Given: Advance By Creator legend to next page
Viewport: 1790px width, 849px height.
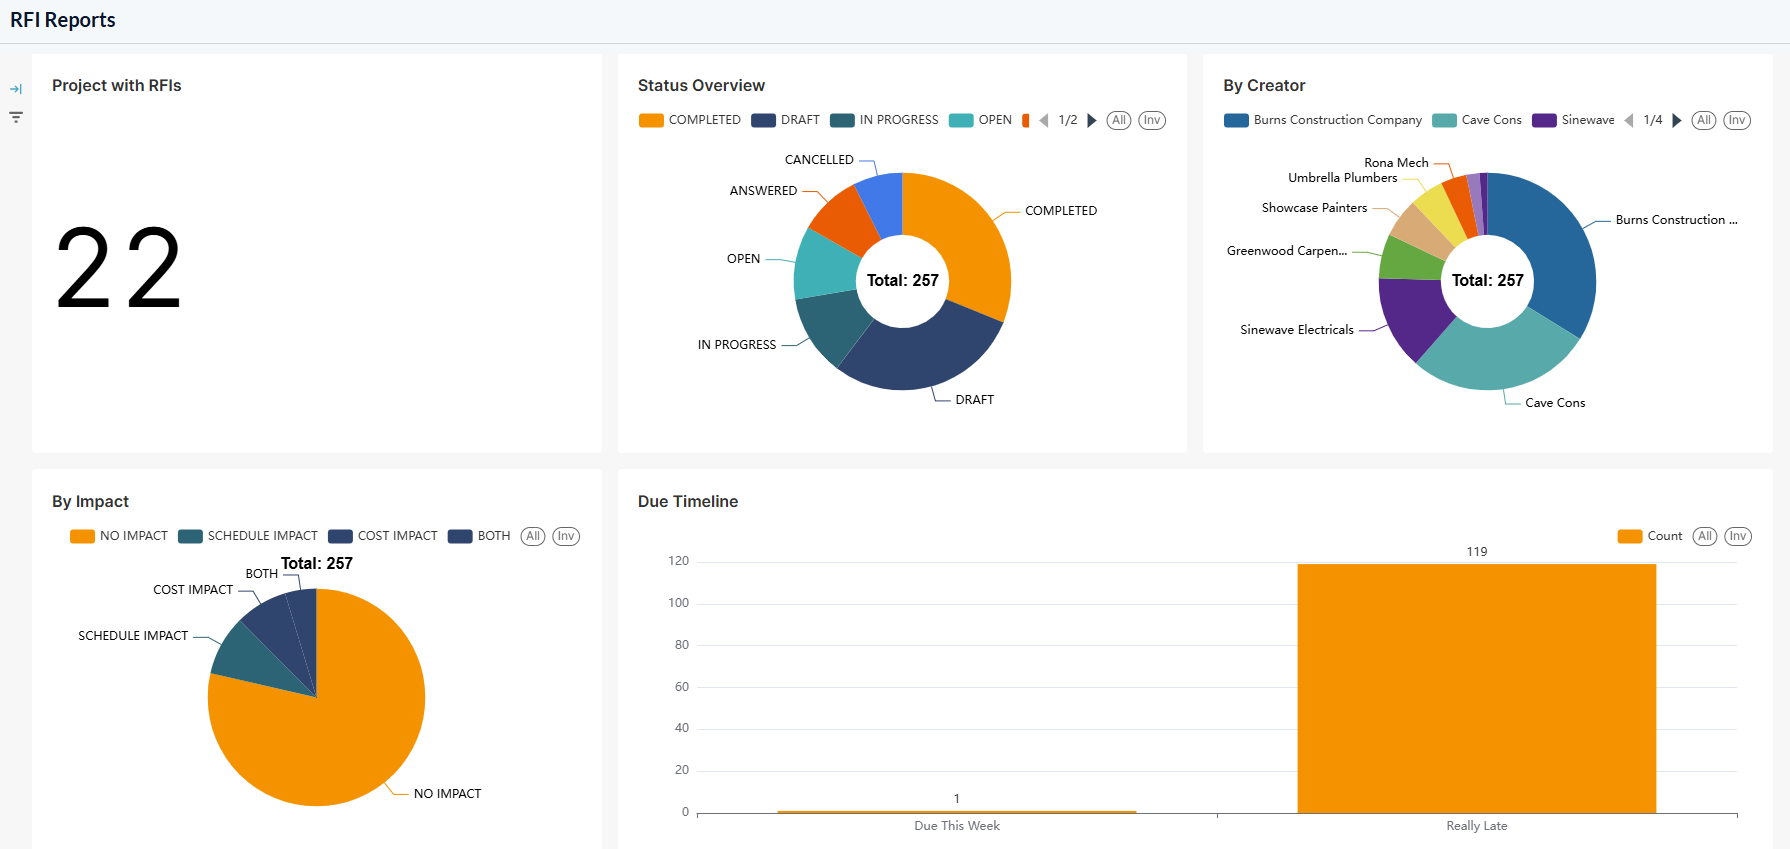Looking at the screenshot, I should 1677,120.
